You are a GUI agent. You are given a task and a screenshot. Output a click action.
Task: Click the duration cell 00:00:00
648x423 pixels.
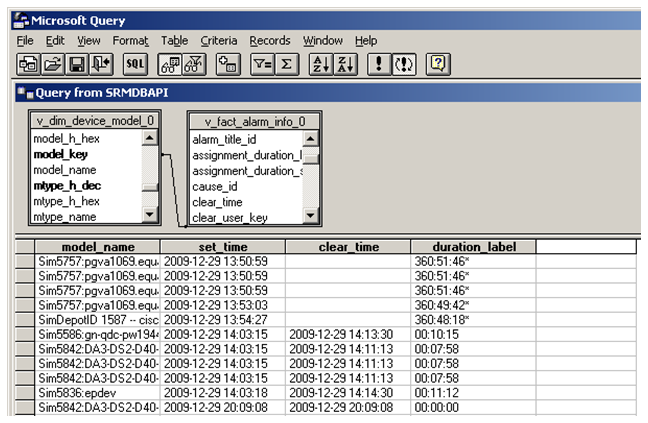[x=474, y=407]
